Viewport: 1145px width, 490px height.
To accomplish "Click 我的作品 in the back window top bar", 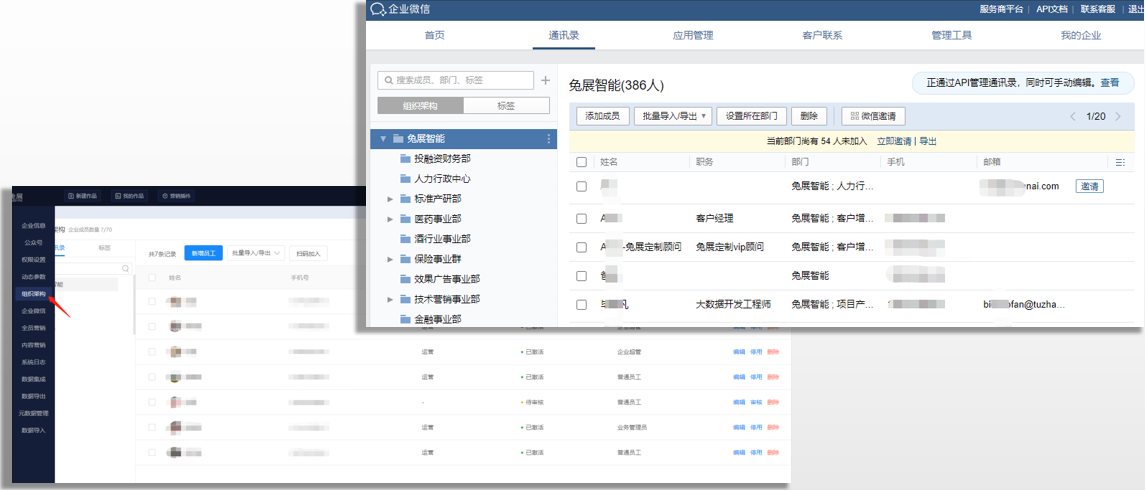I will 129,196.
